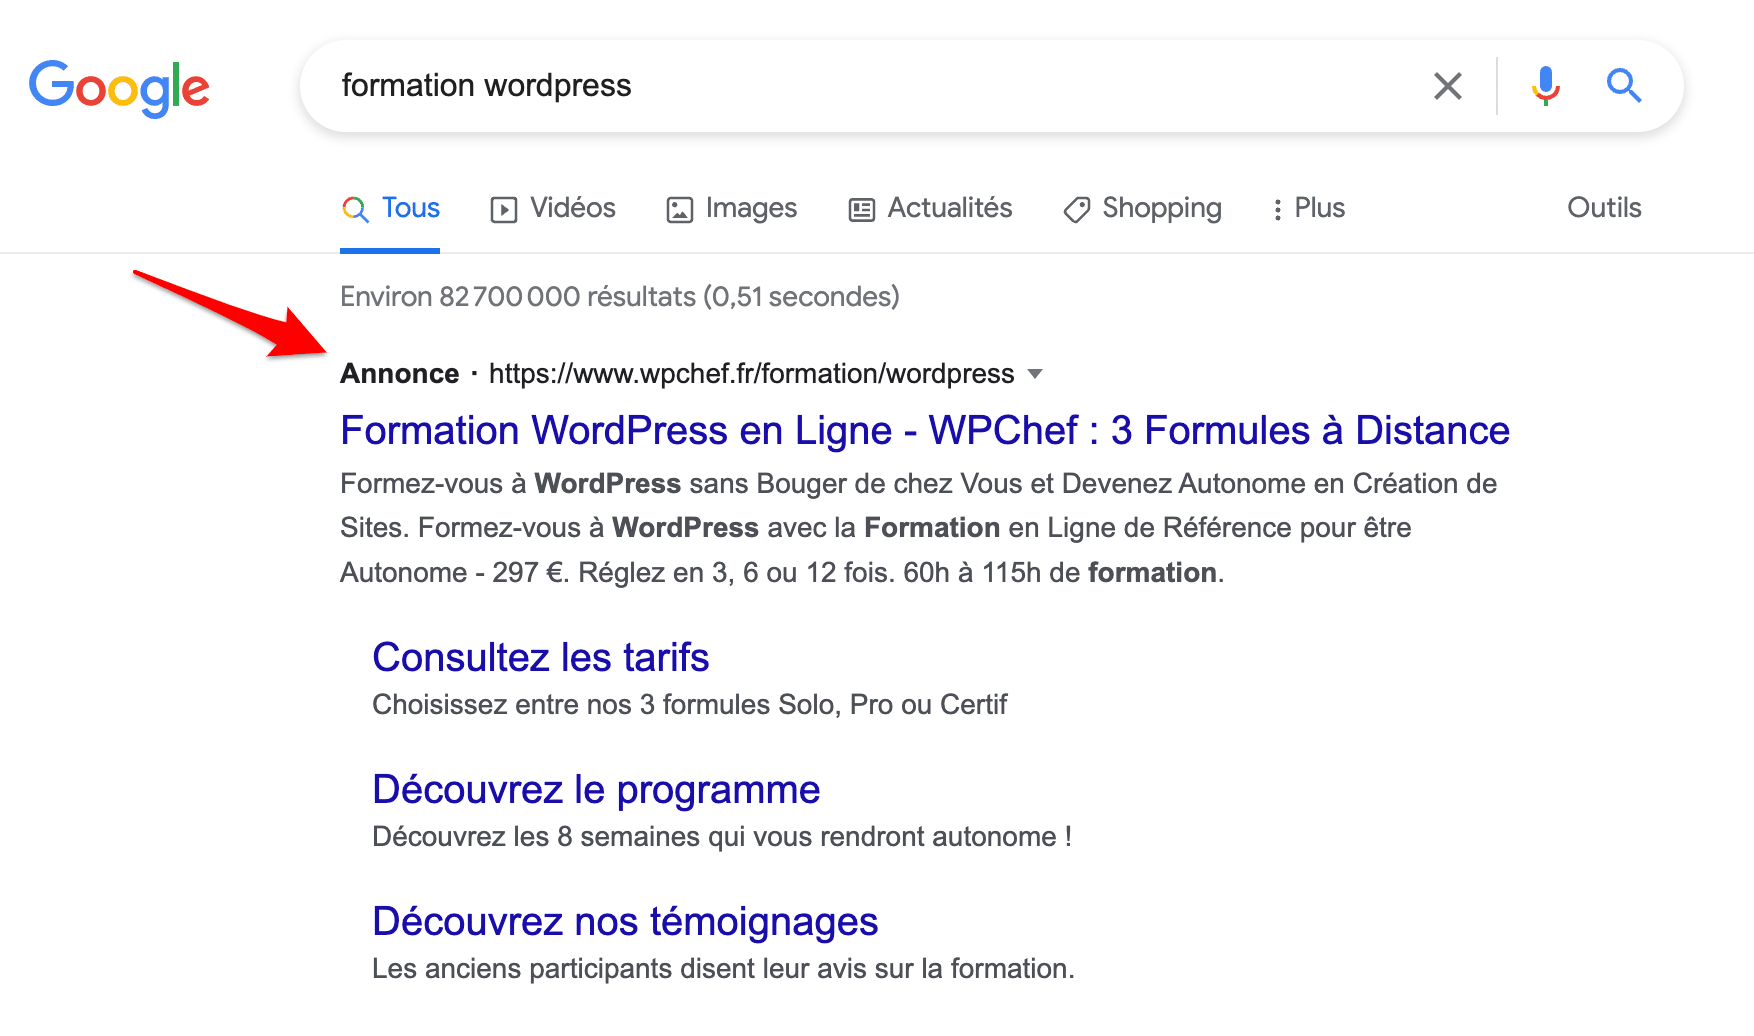Click the Images picture icon

[680, 210]
